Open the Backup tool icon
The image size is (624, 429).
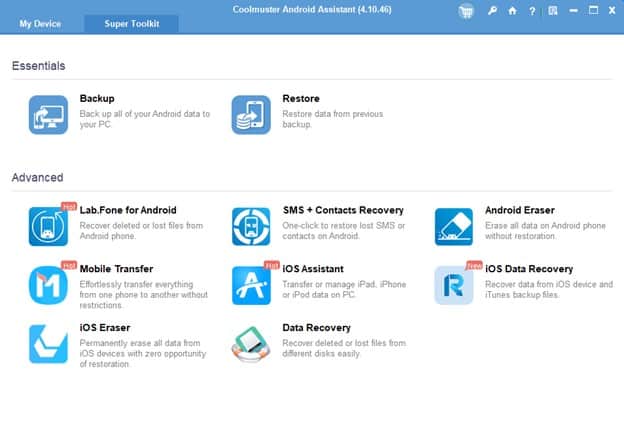tap(49, 115)
